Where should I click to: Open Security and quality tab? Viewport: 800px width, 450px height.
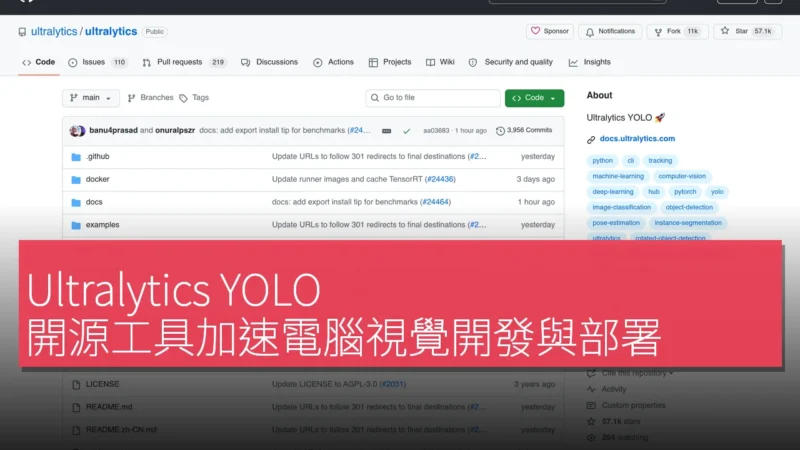[511, 62]
